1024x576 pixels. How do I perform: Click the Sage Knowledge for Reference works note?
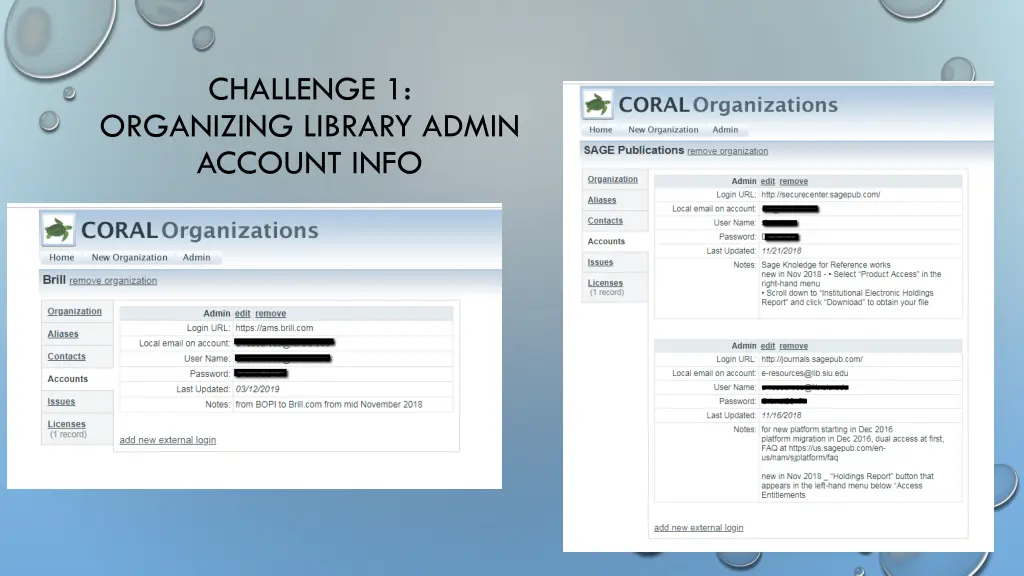tap(825, 265)
